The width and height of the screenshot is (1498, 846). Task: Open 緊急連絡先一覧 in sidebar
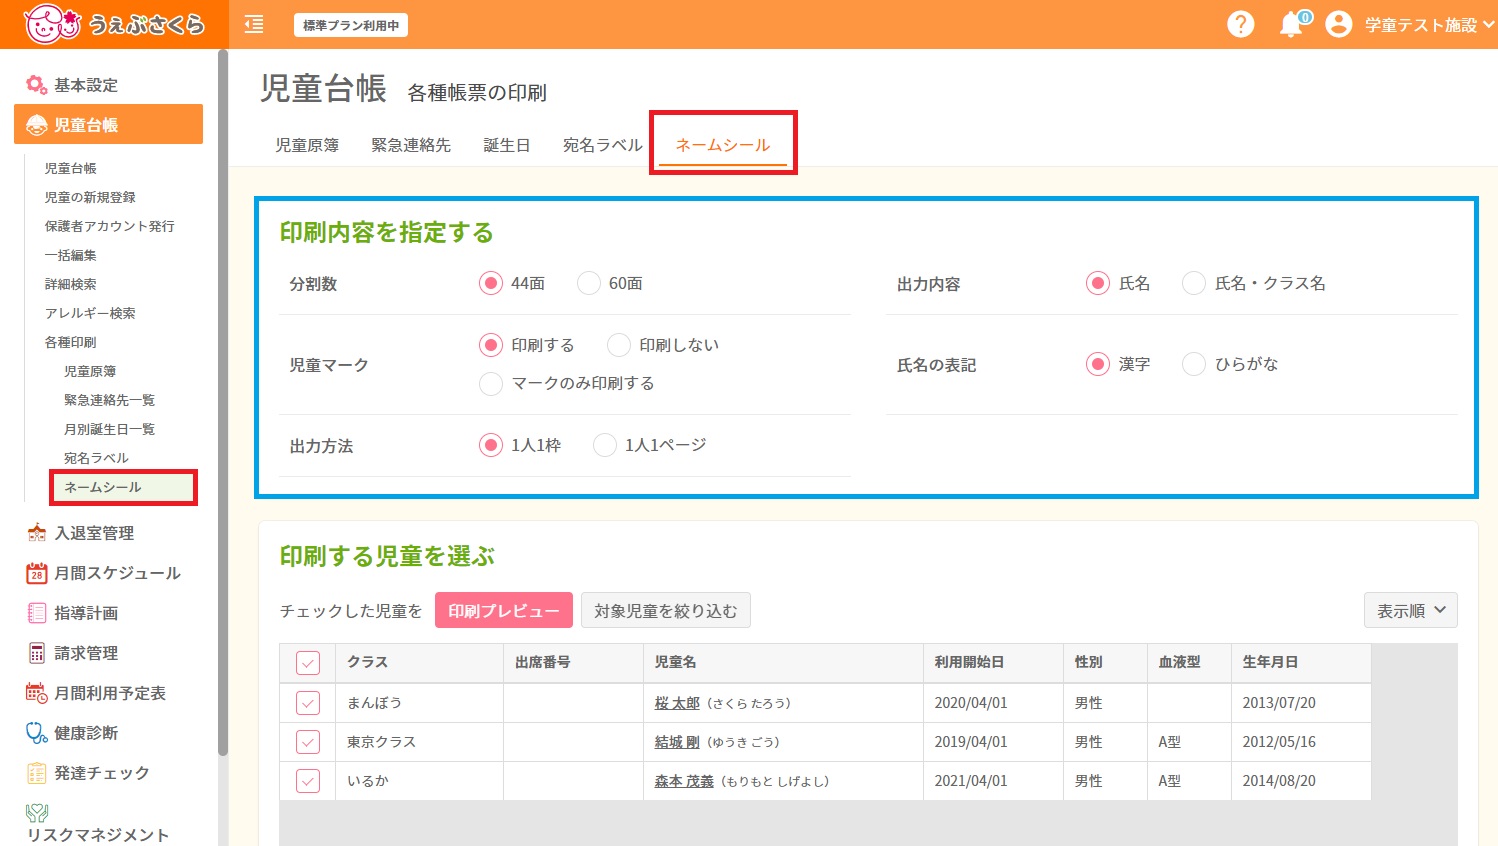[x=109, y=400]
